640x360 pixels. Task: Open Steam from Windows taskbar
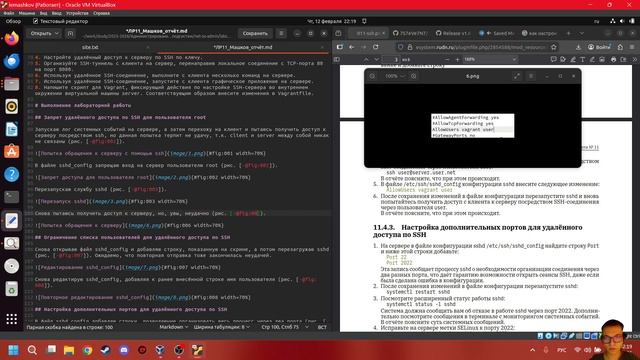(105, 350)
